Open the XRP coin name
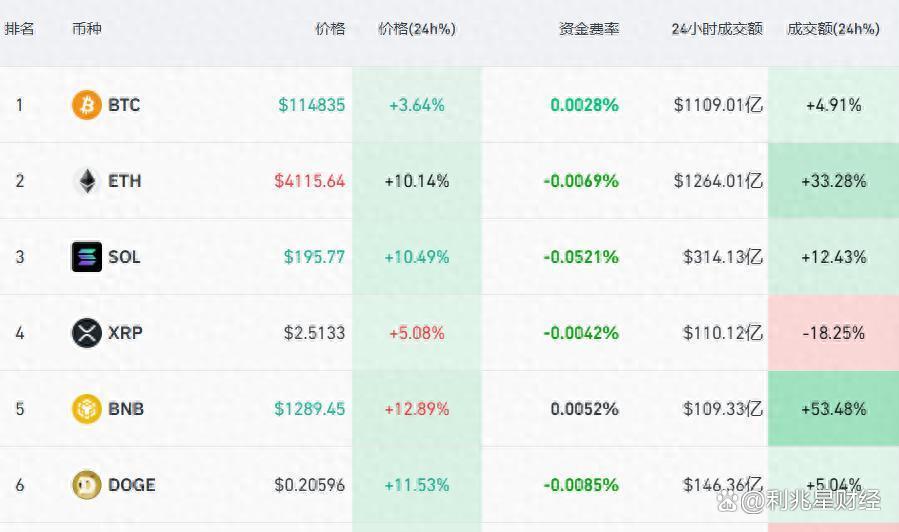Screen dimensions: 899x532 [125, 333]
